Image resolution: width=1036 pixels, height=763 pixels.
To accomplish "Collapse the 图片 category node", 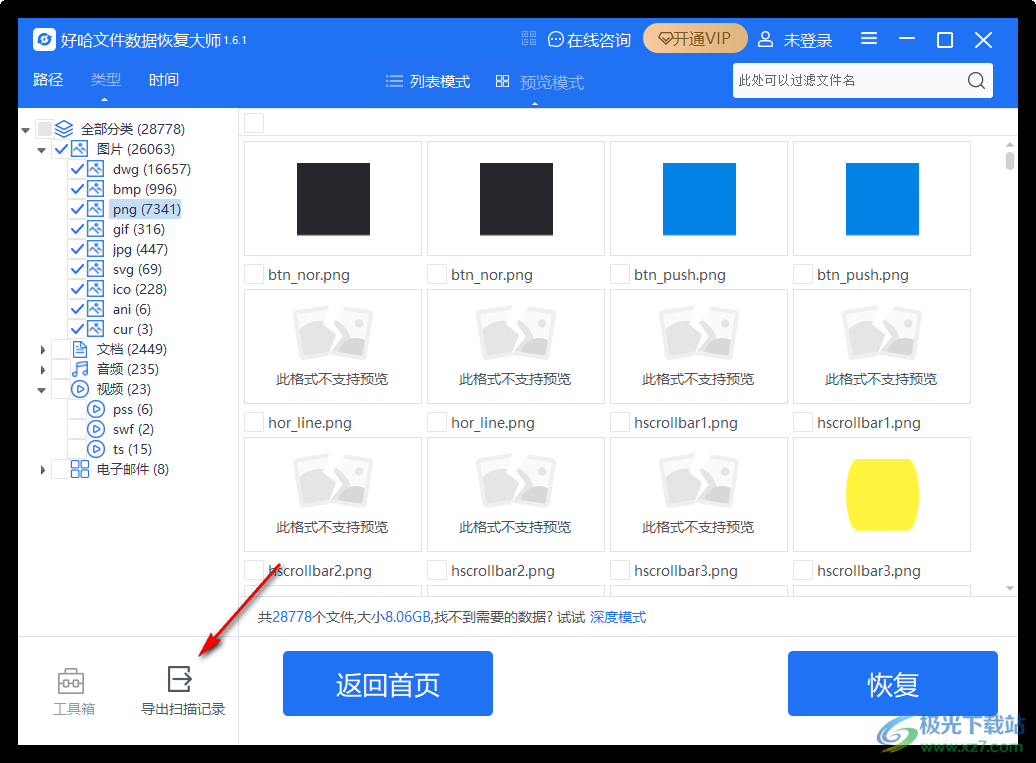I will (x=42, y=150).
